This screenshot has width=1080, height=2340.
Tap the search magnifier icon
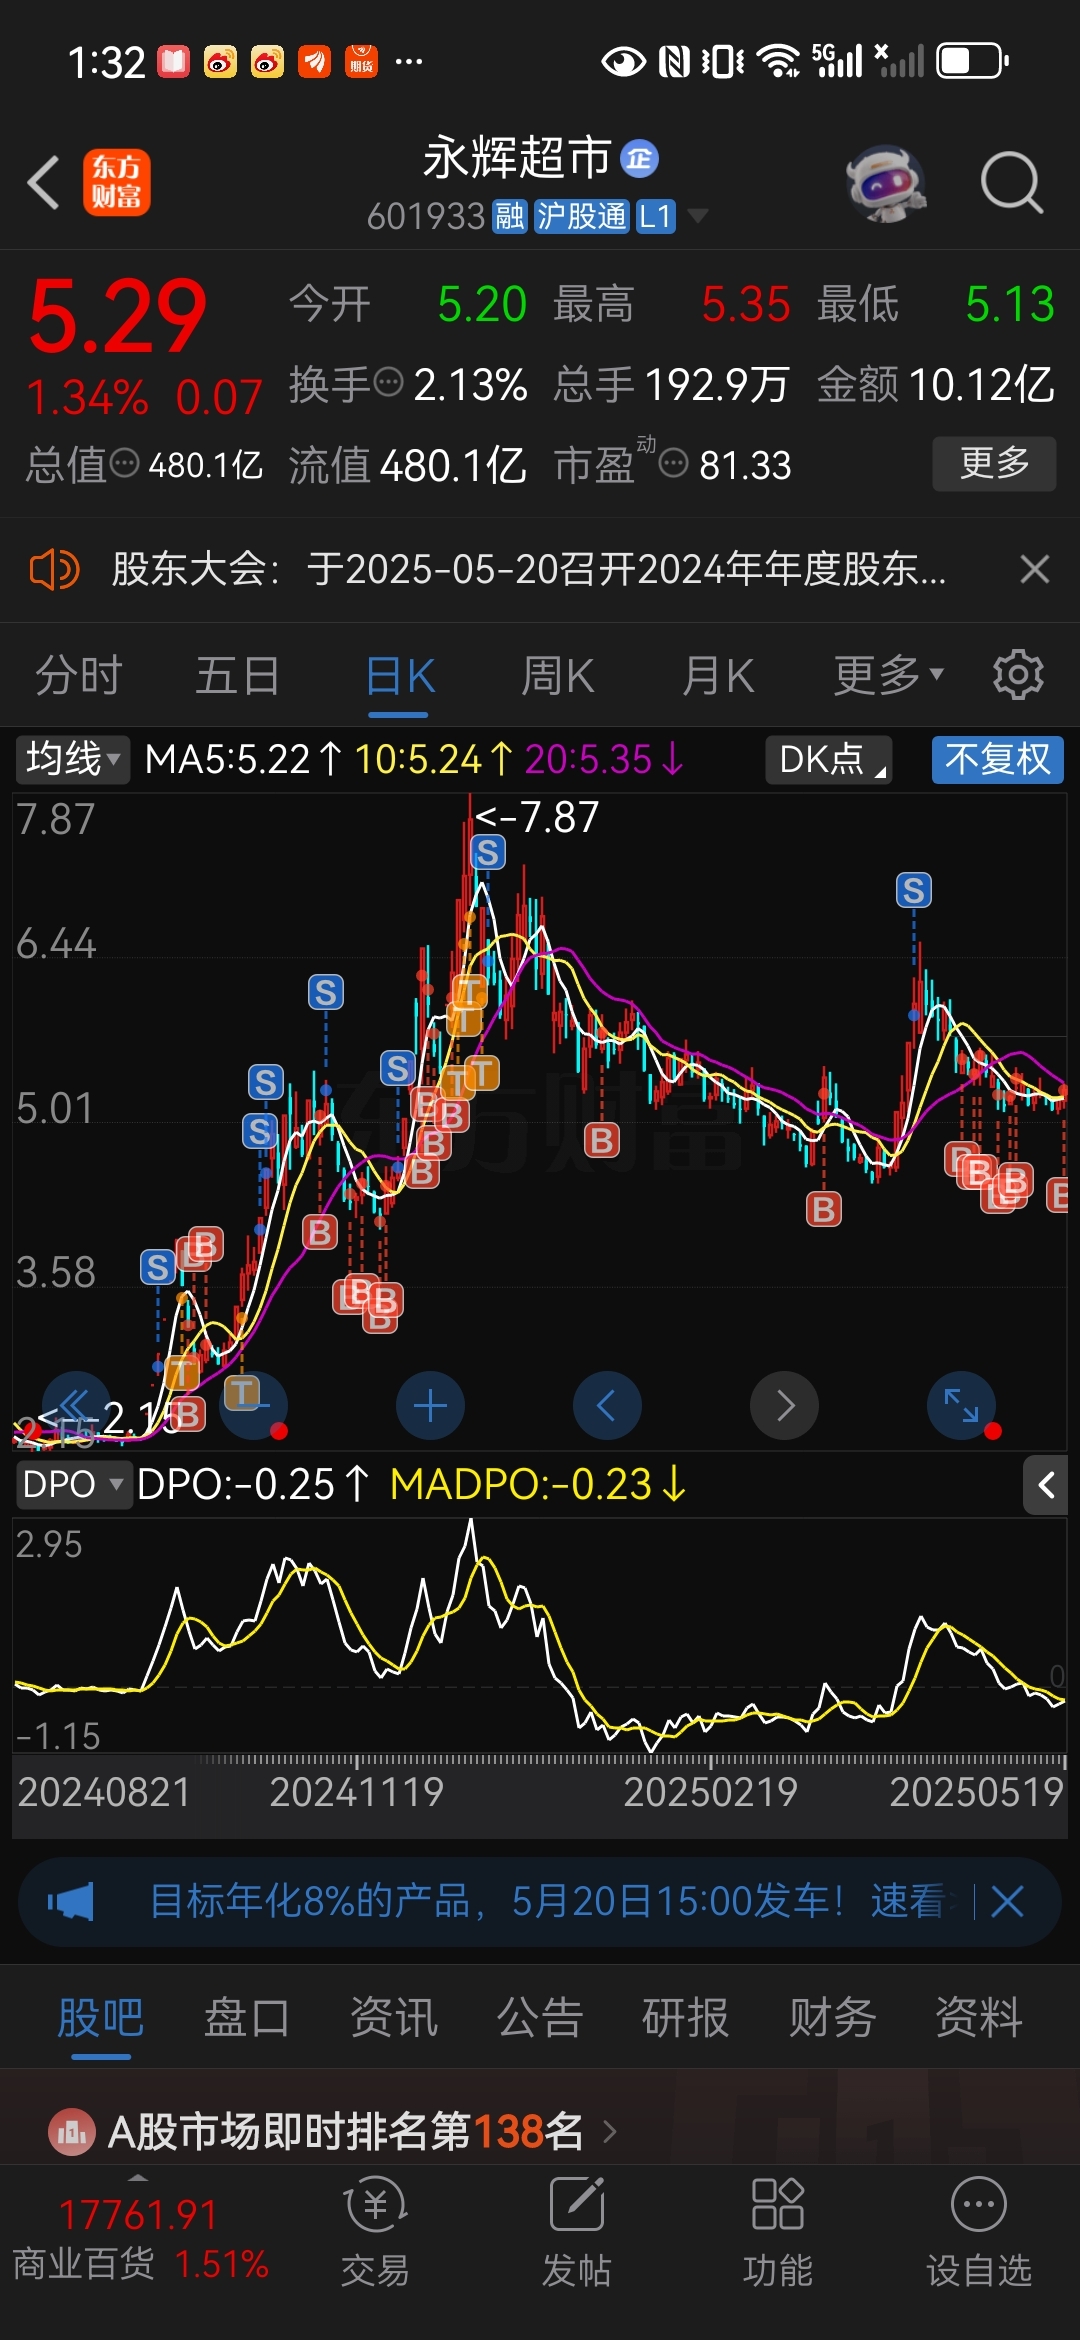tap(1012, 183)
